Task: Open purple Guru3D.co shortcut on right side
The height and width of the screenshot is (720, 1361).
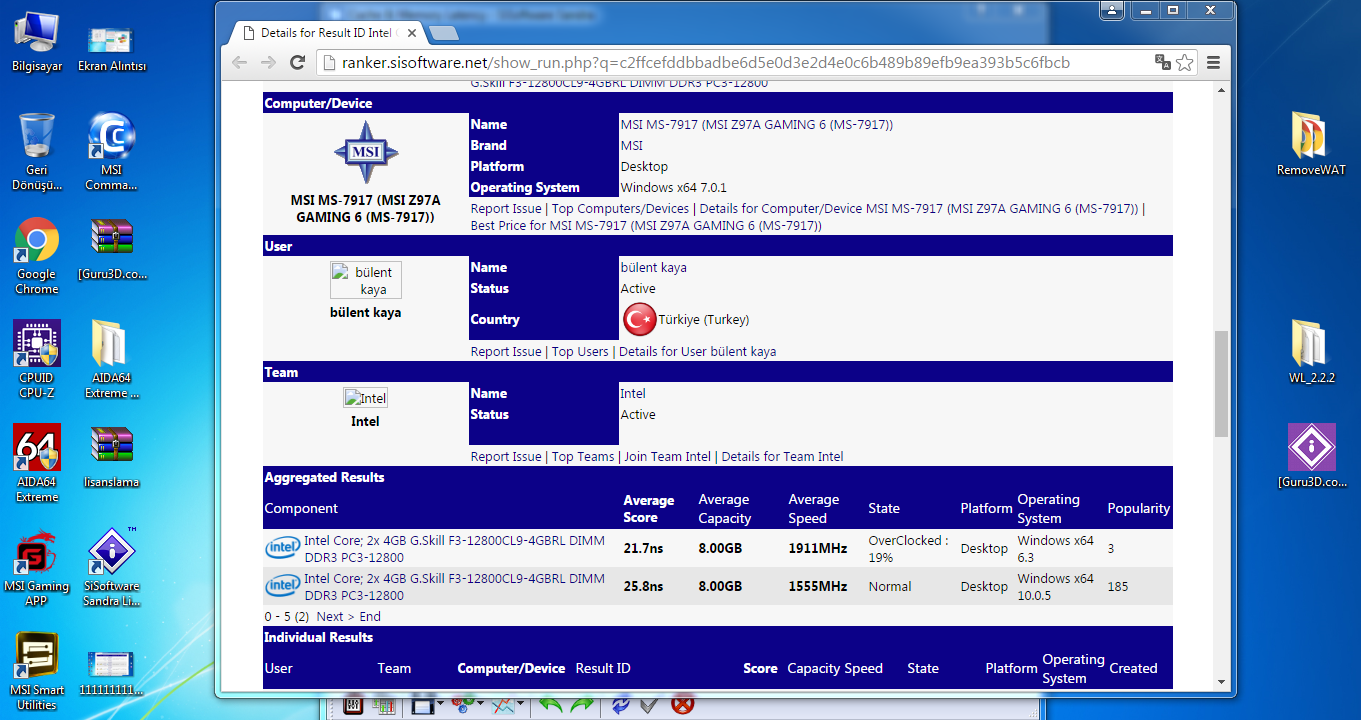Action: pos(1311,456)
